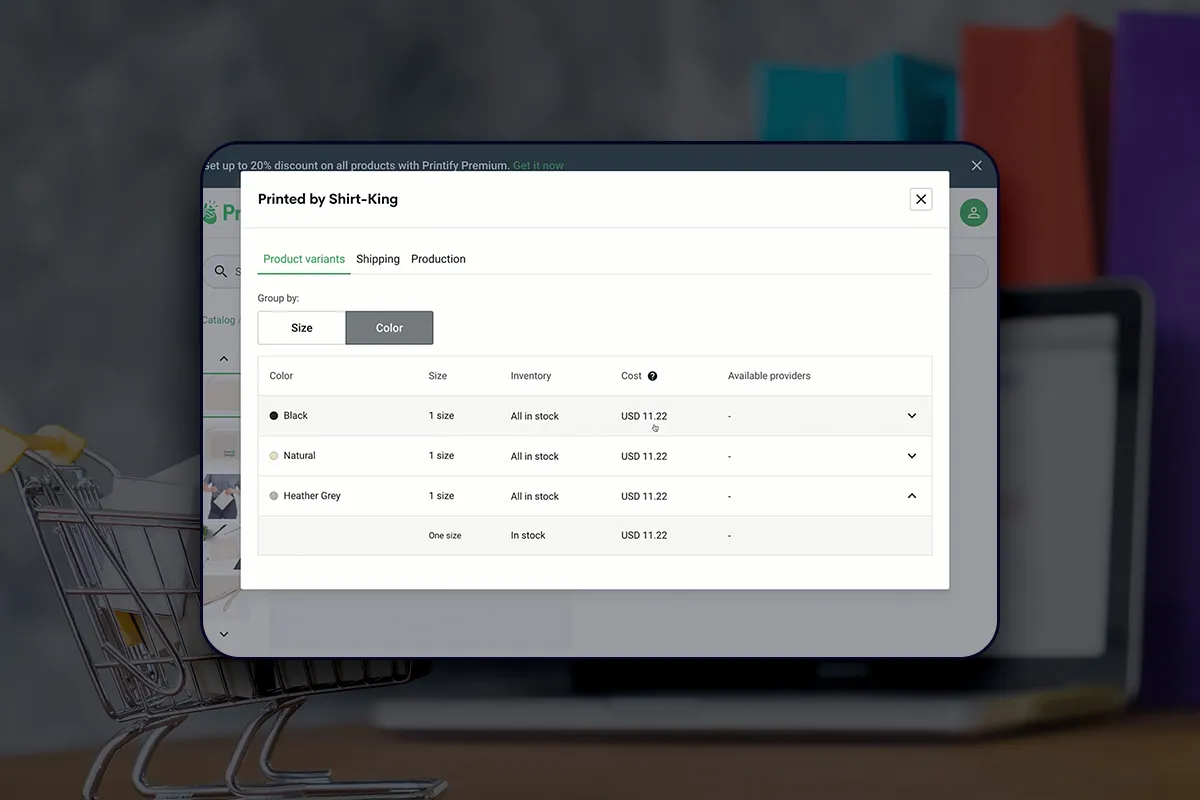Click the Catalog breadcrumb link

218,320
